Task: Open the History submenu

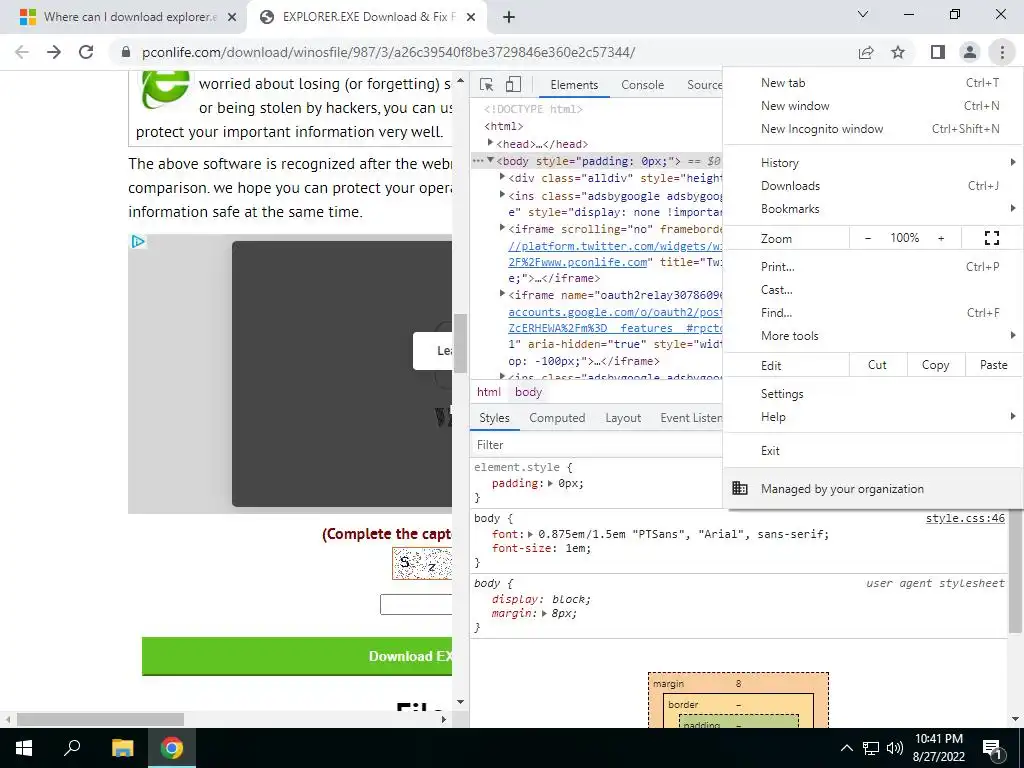Action: tap(873, 163)
